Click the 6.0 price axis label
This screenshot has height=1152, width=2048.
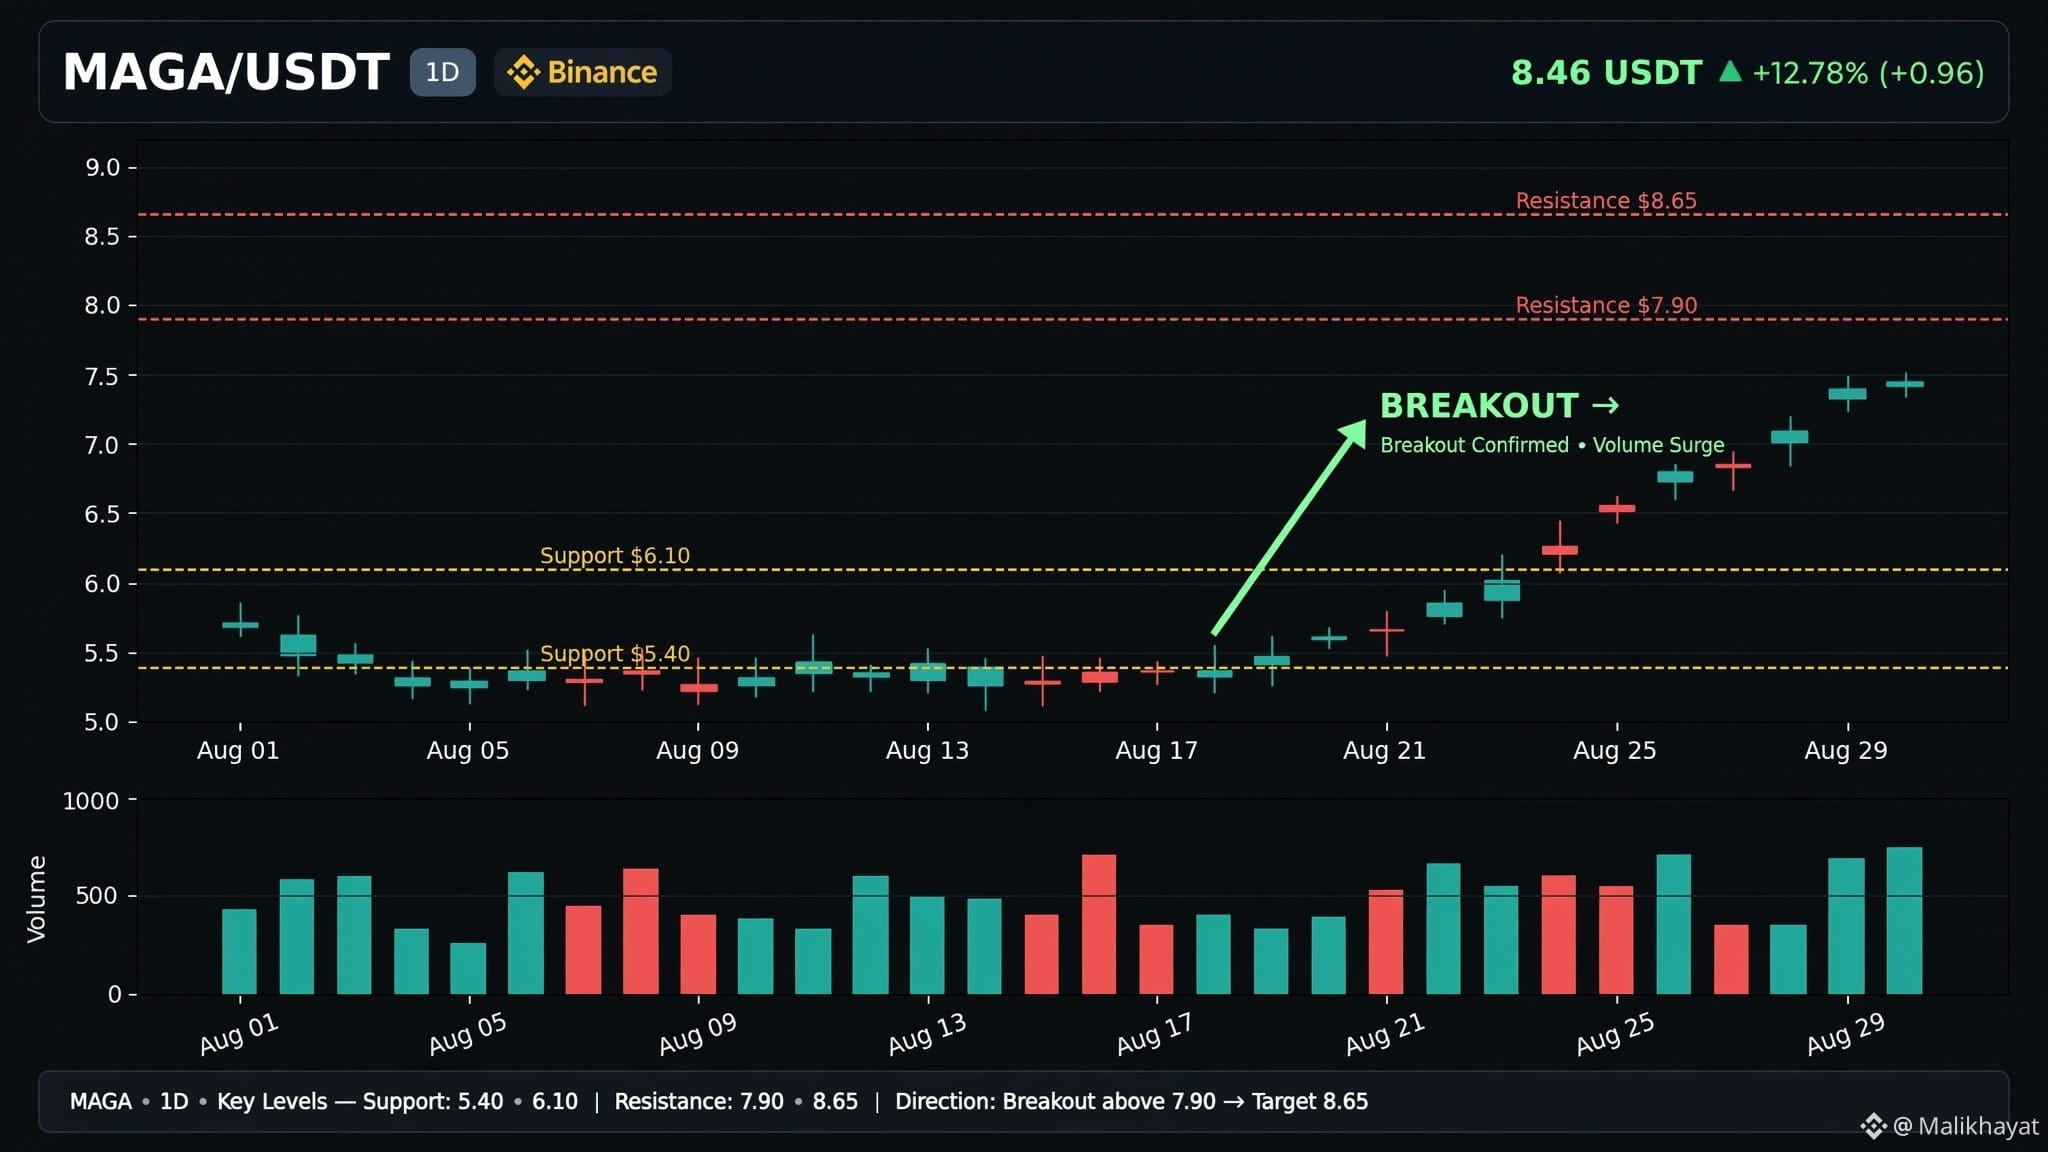tap(102, 583)
